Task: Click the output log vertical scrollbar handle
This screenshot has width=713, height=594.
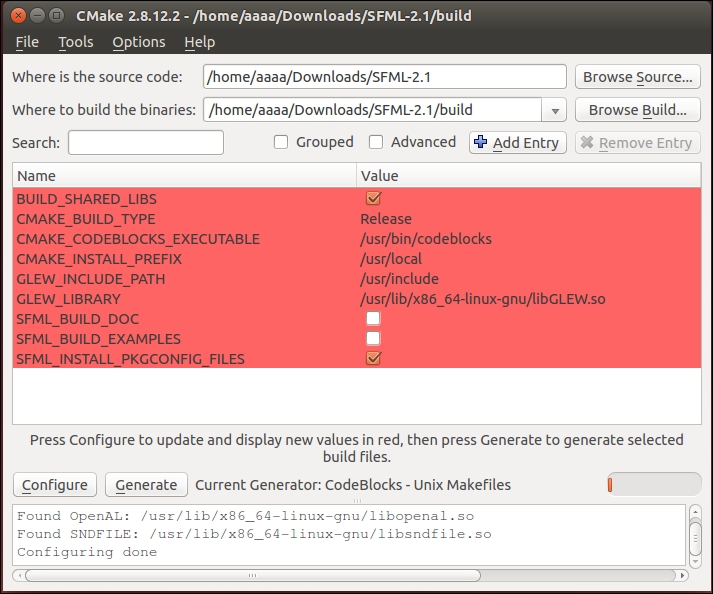Action: coord(695,539)
